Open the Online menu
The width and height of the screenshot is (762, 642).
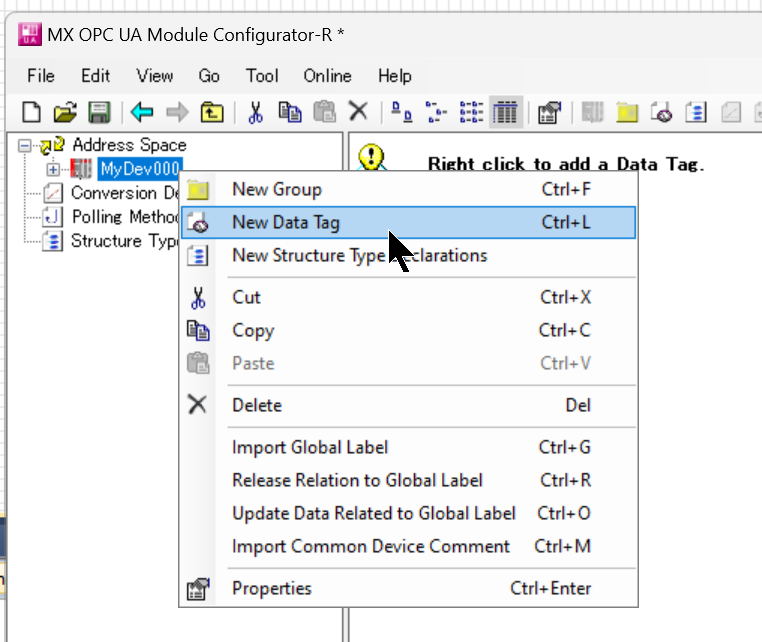[x=327, y=76]
